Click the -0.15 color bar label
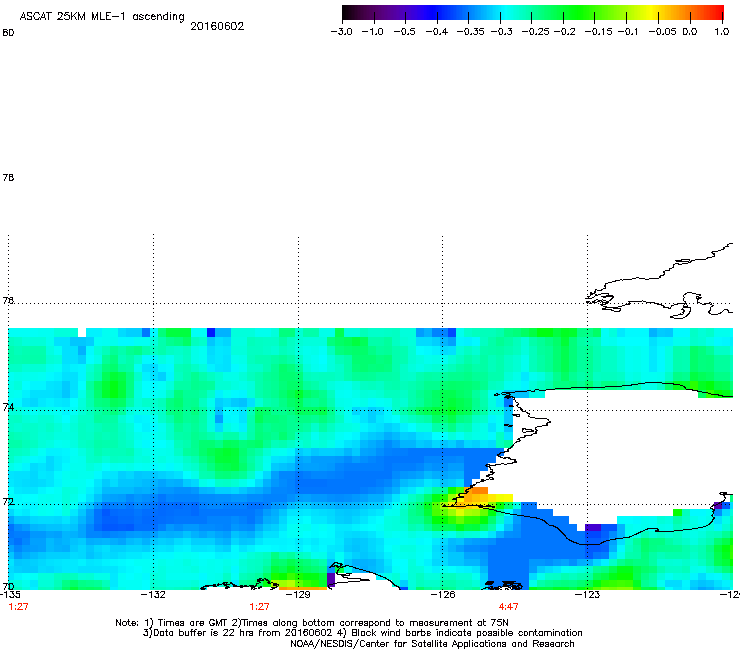 click(x=598, y=32)
